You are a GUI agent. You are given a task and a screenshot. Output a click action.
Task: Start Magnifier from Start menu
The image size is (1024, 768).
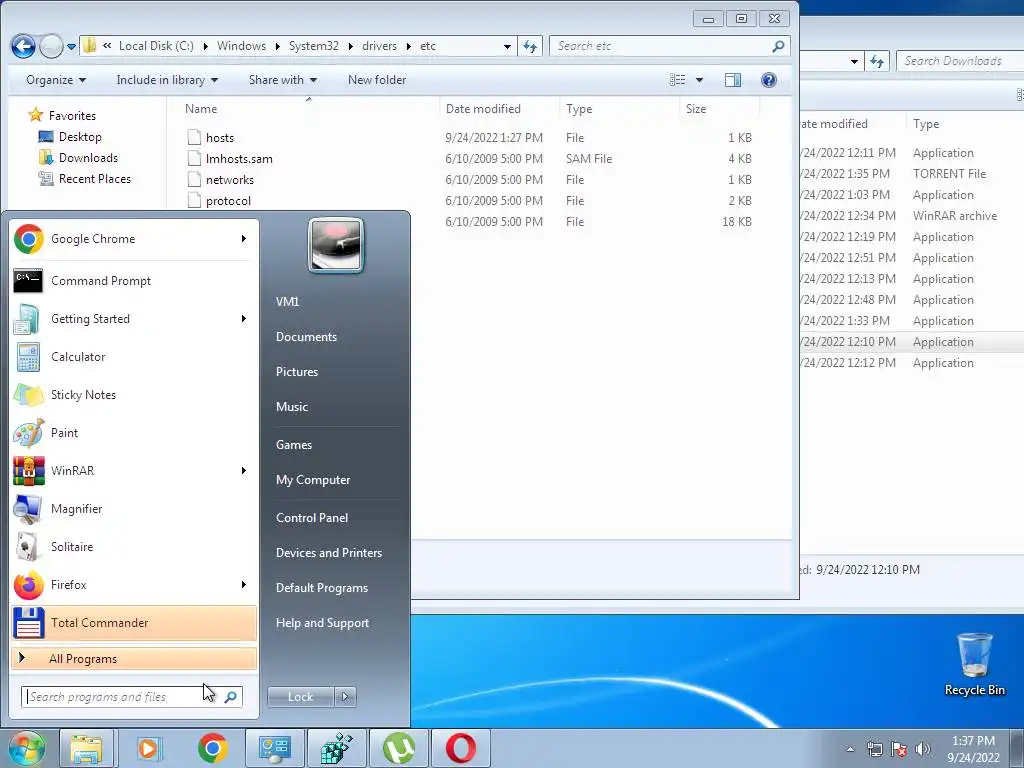pos(134,509)
